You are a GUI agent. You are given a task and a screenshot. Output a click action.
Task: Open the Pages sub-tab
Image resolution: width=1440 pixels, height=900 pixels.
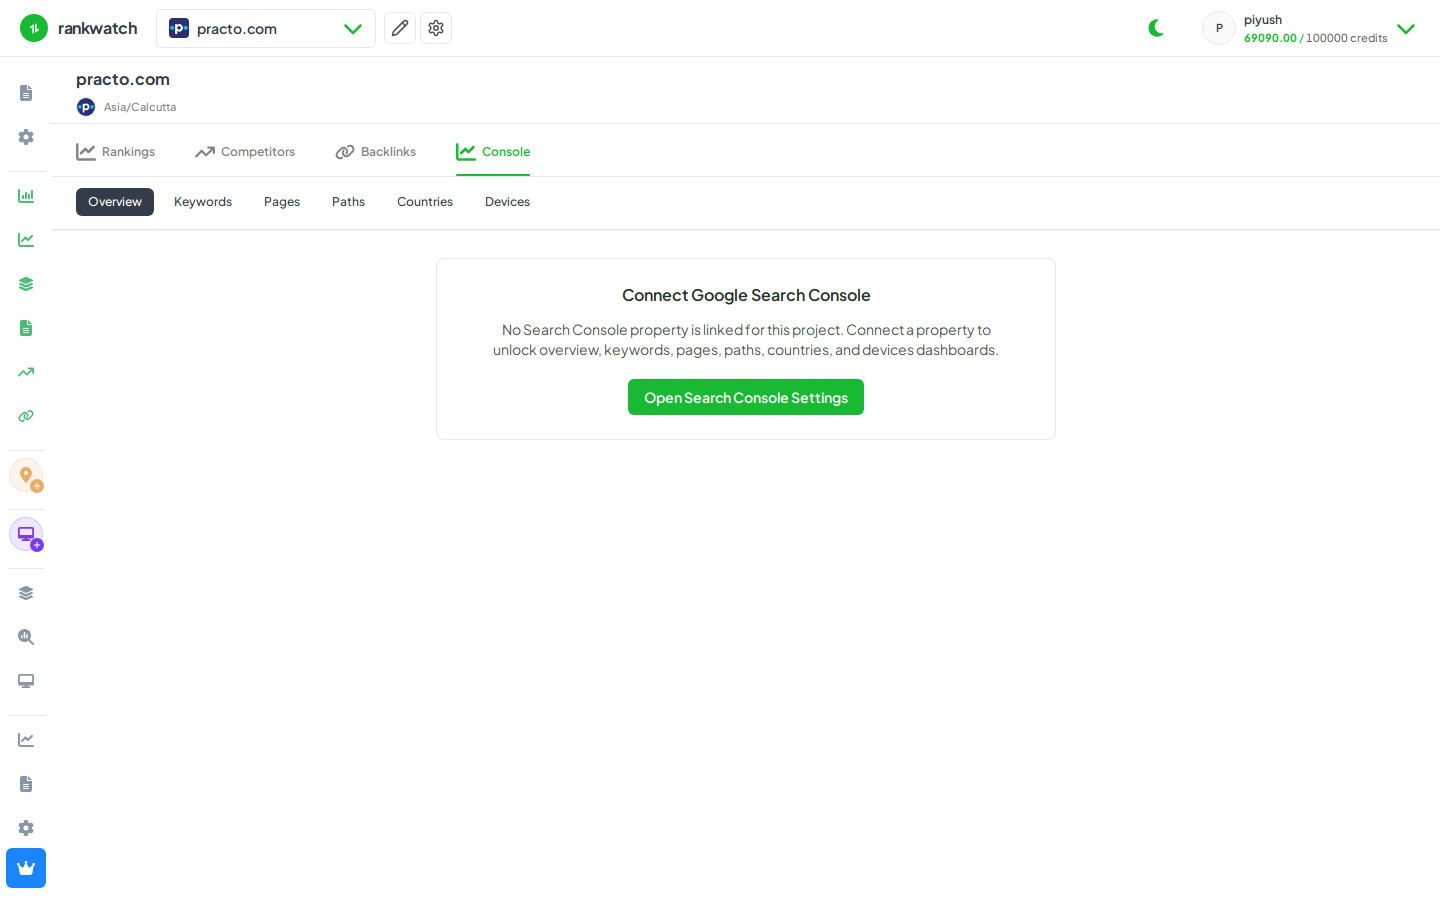point(282,202)
